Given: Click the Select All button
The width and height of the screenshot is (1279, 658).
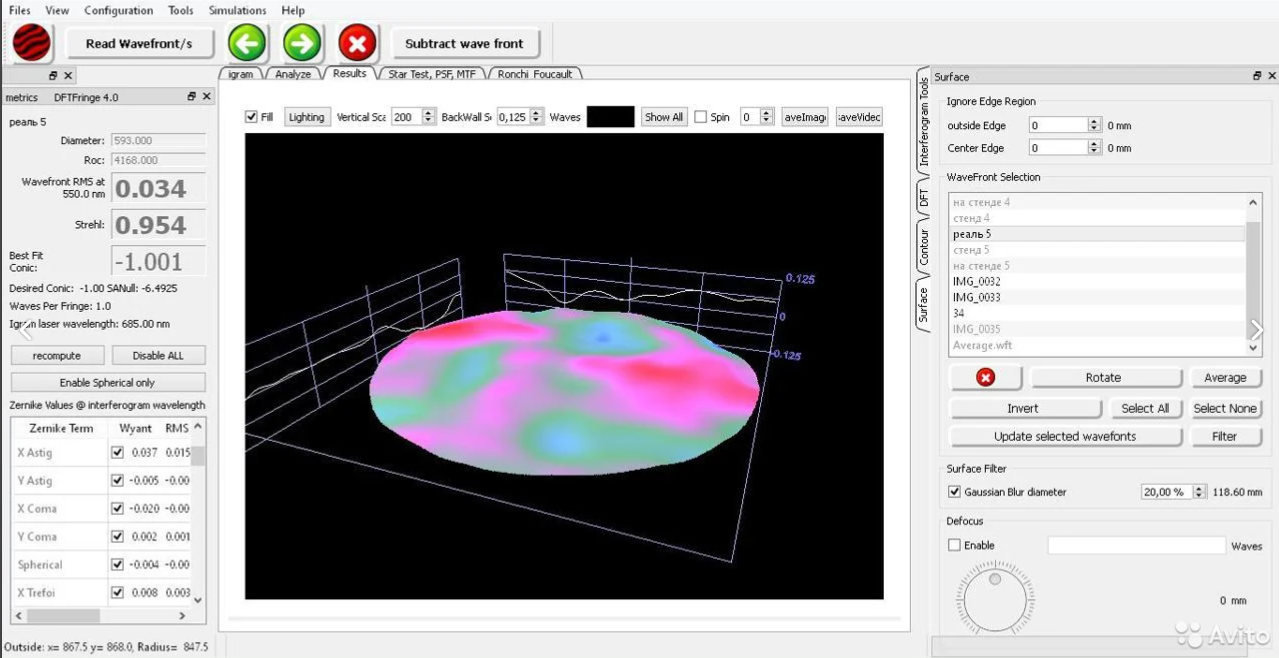Looking at the screenshot, I should coord(1145,408).
